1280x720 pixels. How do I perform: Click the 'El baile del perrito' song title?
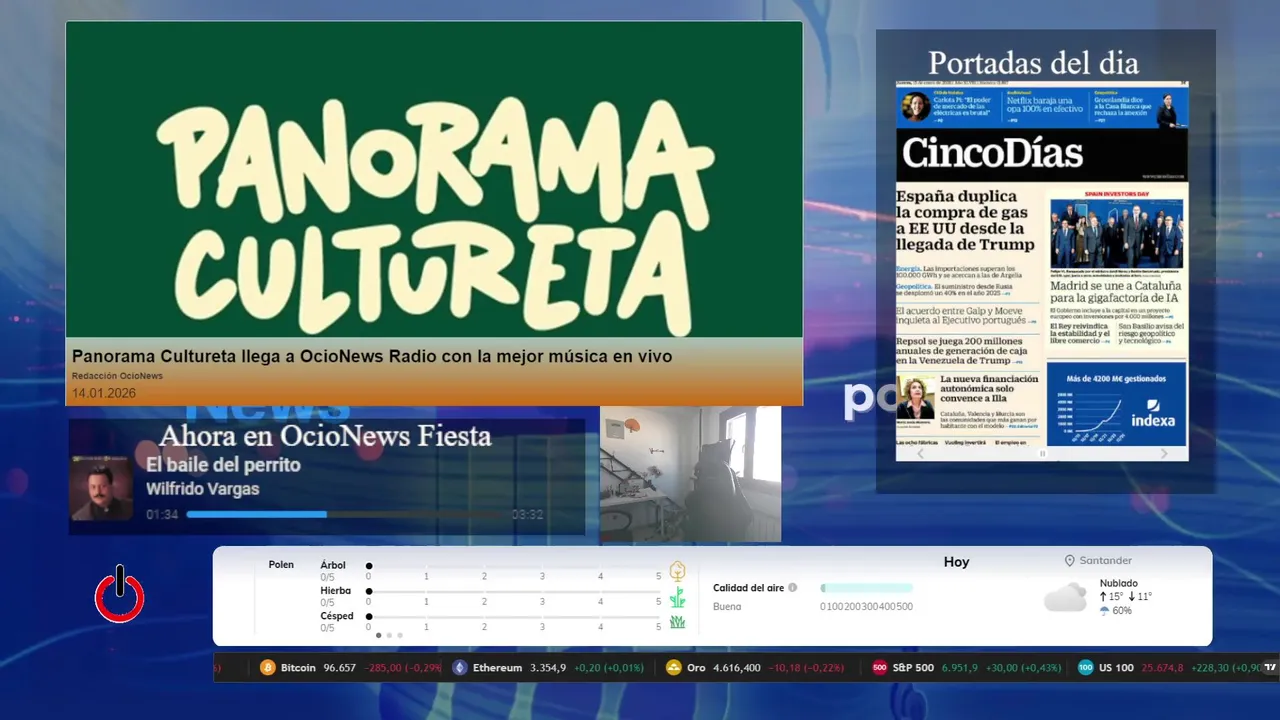point(223,465)
